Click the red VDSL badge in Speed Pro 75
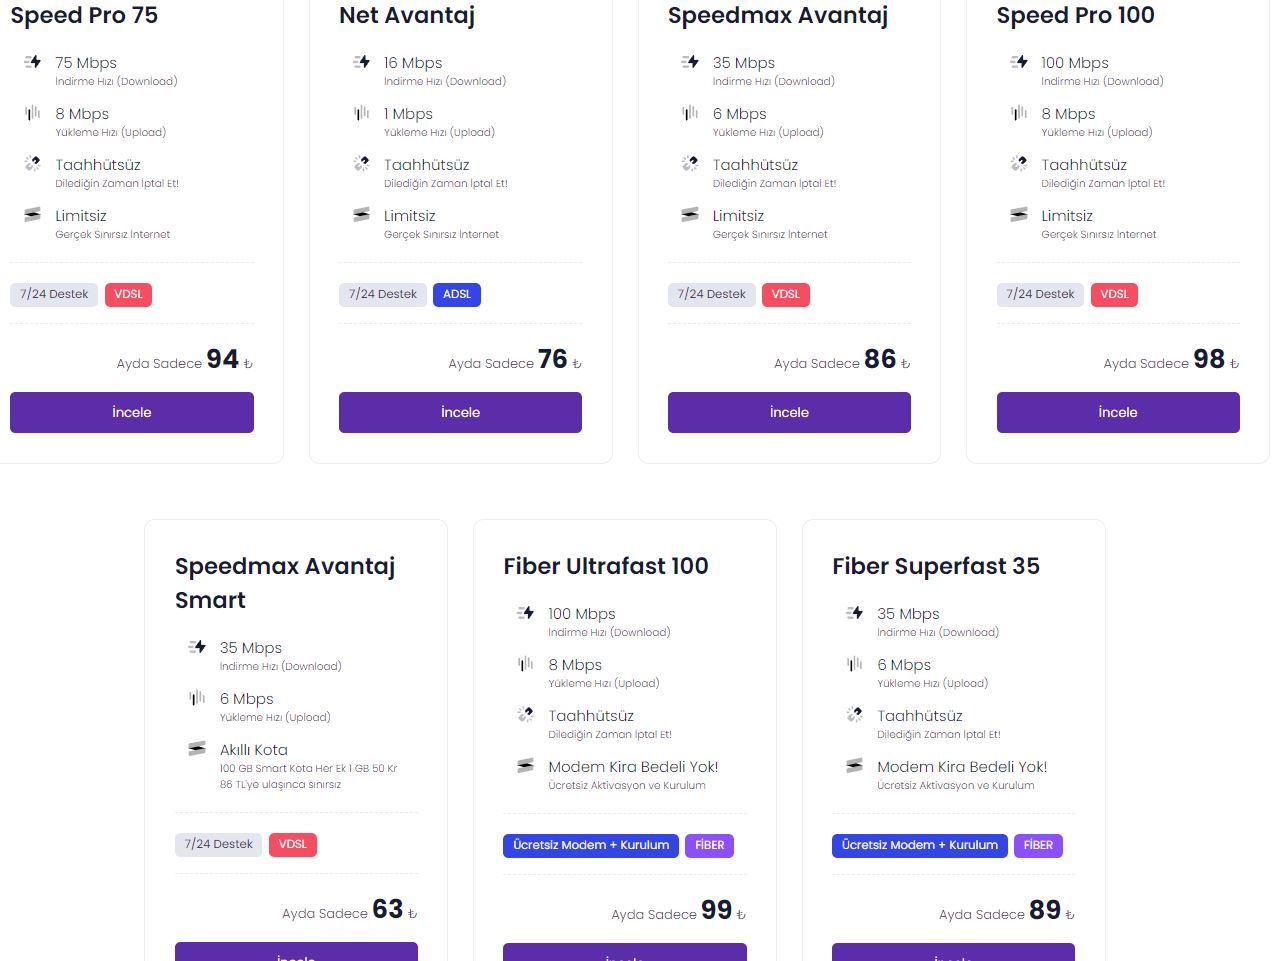The width and height of the screenshot is (1278, 961). pyautogui.click(x=128, y=294)
